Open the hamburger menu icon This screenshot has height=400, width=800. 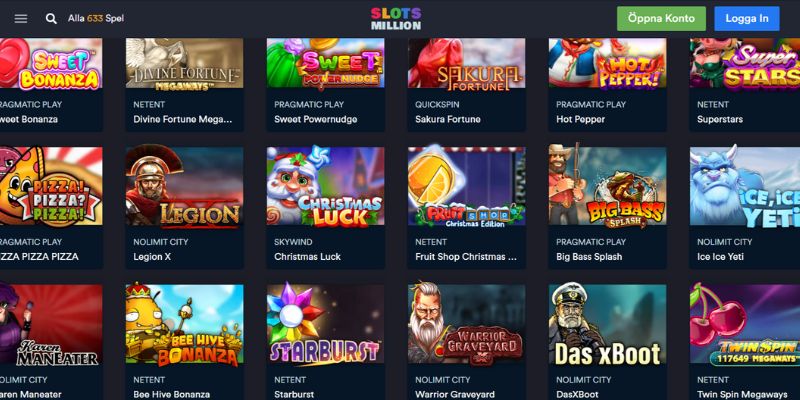pos(21,19)
